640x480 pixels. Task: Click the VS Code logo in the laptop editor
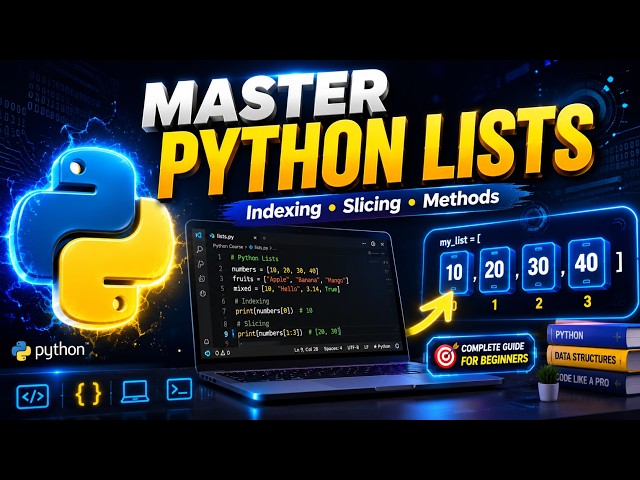click(198, 235)
